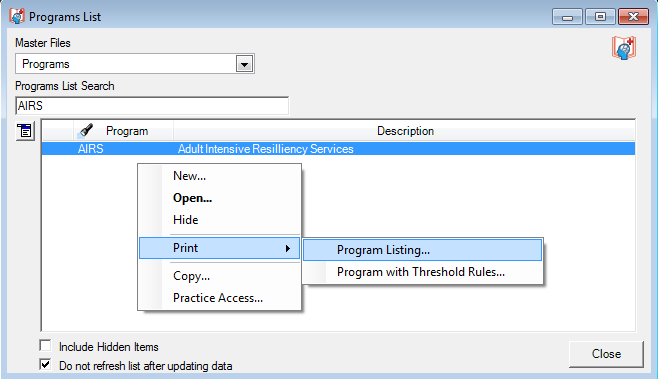Viewport: 658px width, 379px height.
Task: Select Program with Threshold Rules... option
Action: pos(423,272)
